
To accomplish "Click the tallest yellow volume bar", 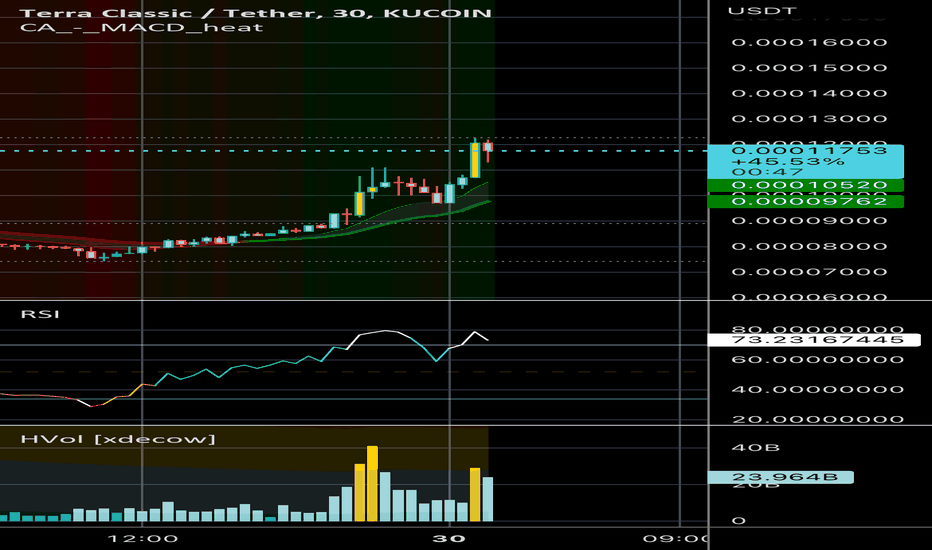I will [372, 483].
